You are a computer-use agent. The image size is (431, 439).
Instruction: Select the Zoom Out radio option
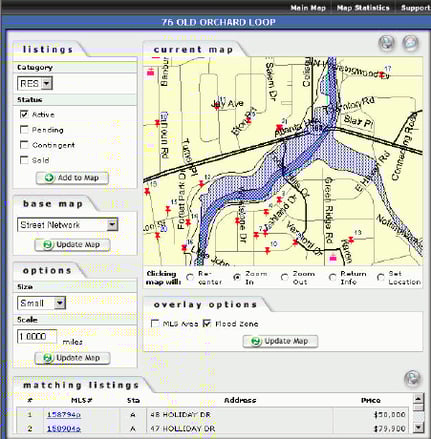284,277
